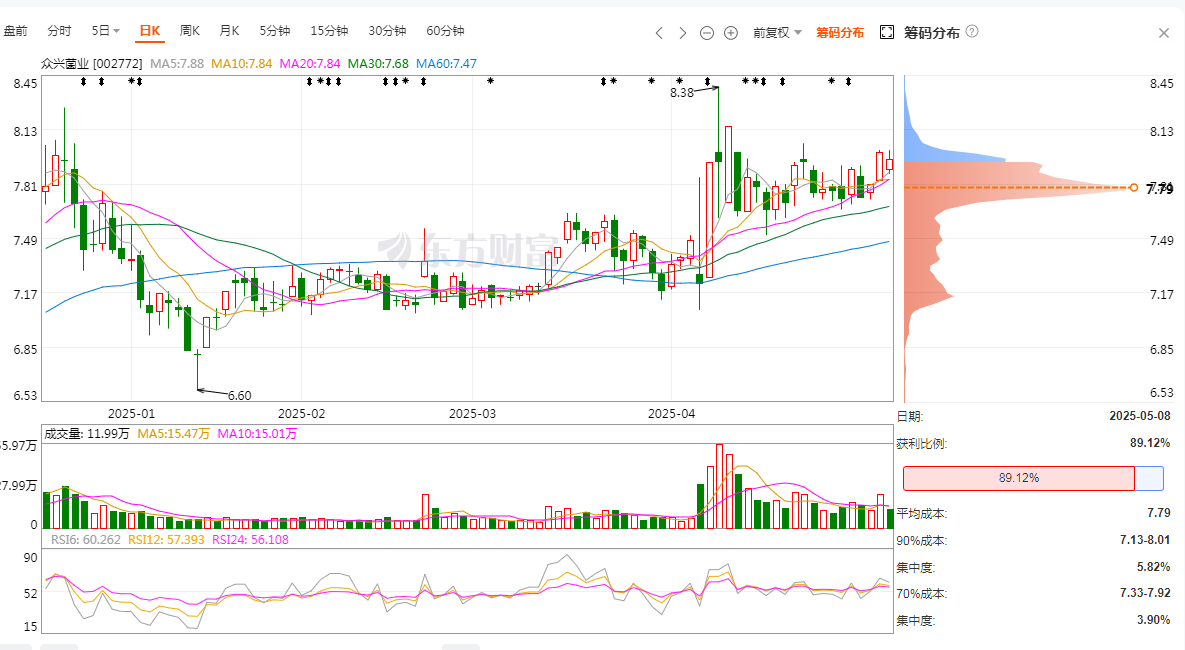Image resolution: width=1185 pixels, height=650 pixels.
Task: Select the 日K daily candlestick tab
Action: point(150,31)
